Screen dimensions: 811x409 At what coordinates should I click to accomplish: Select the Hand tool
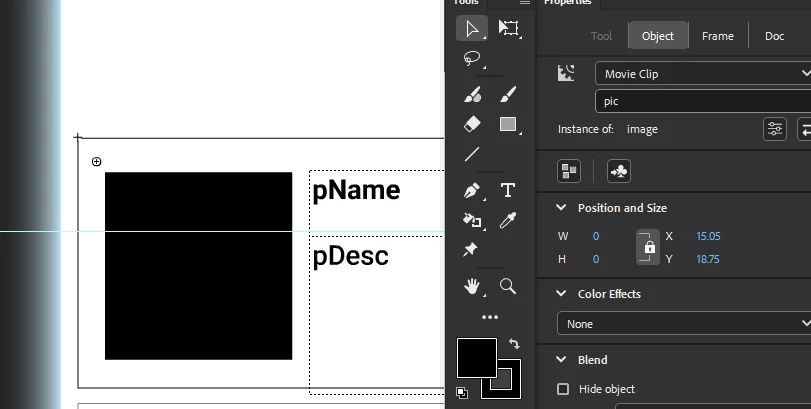tap(472, 286)
